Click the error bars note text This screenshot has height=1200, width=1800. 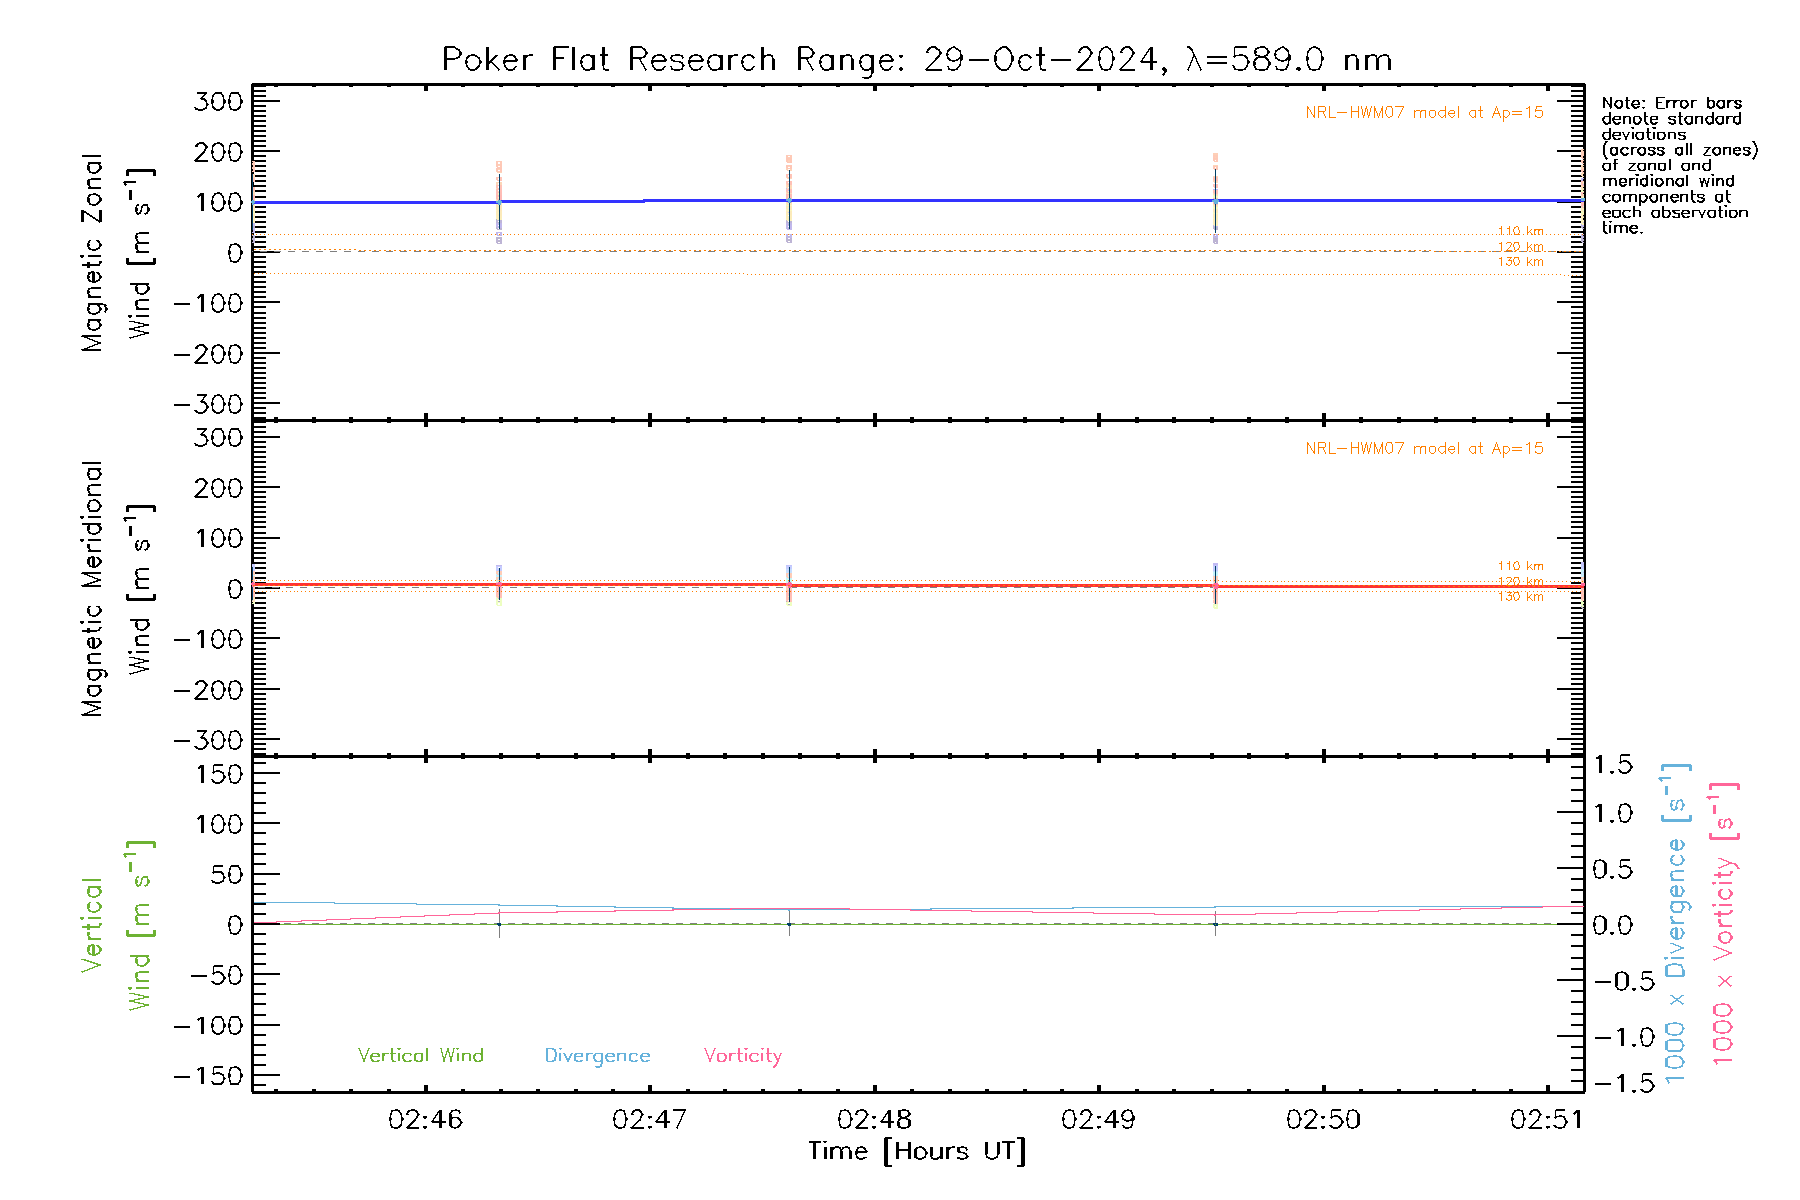click(x=1678, y=165)
